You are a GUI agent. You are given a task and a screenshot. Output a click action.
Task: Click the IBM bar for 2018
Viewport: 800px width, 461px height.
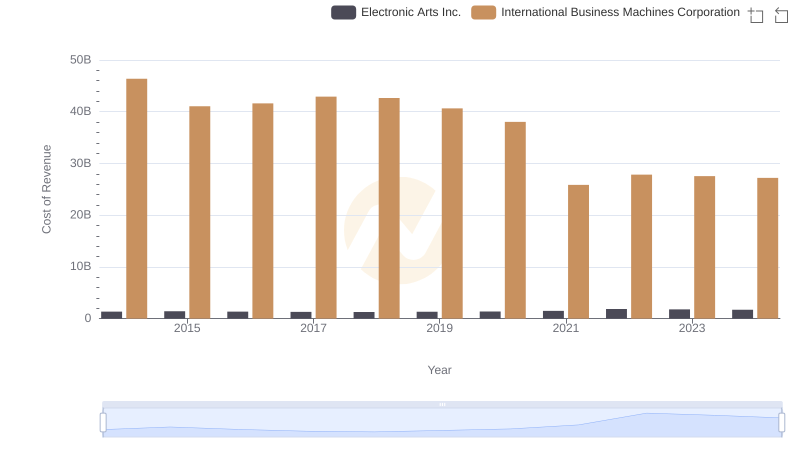pyautogui.click(x=389, y=208)
